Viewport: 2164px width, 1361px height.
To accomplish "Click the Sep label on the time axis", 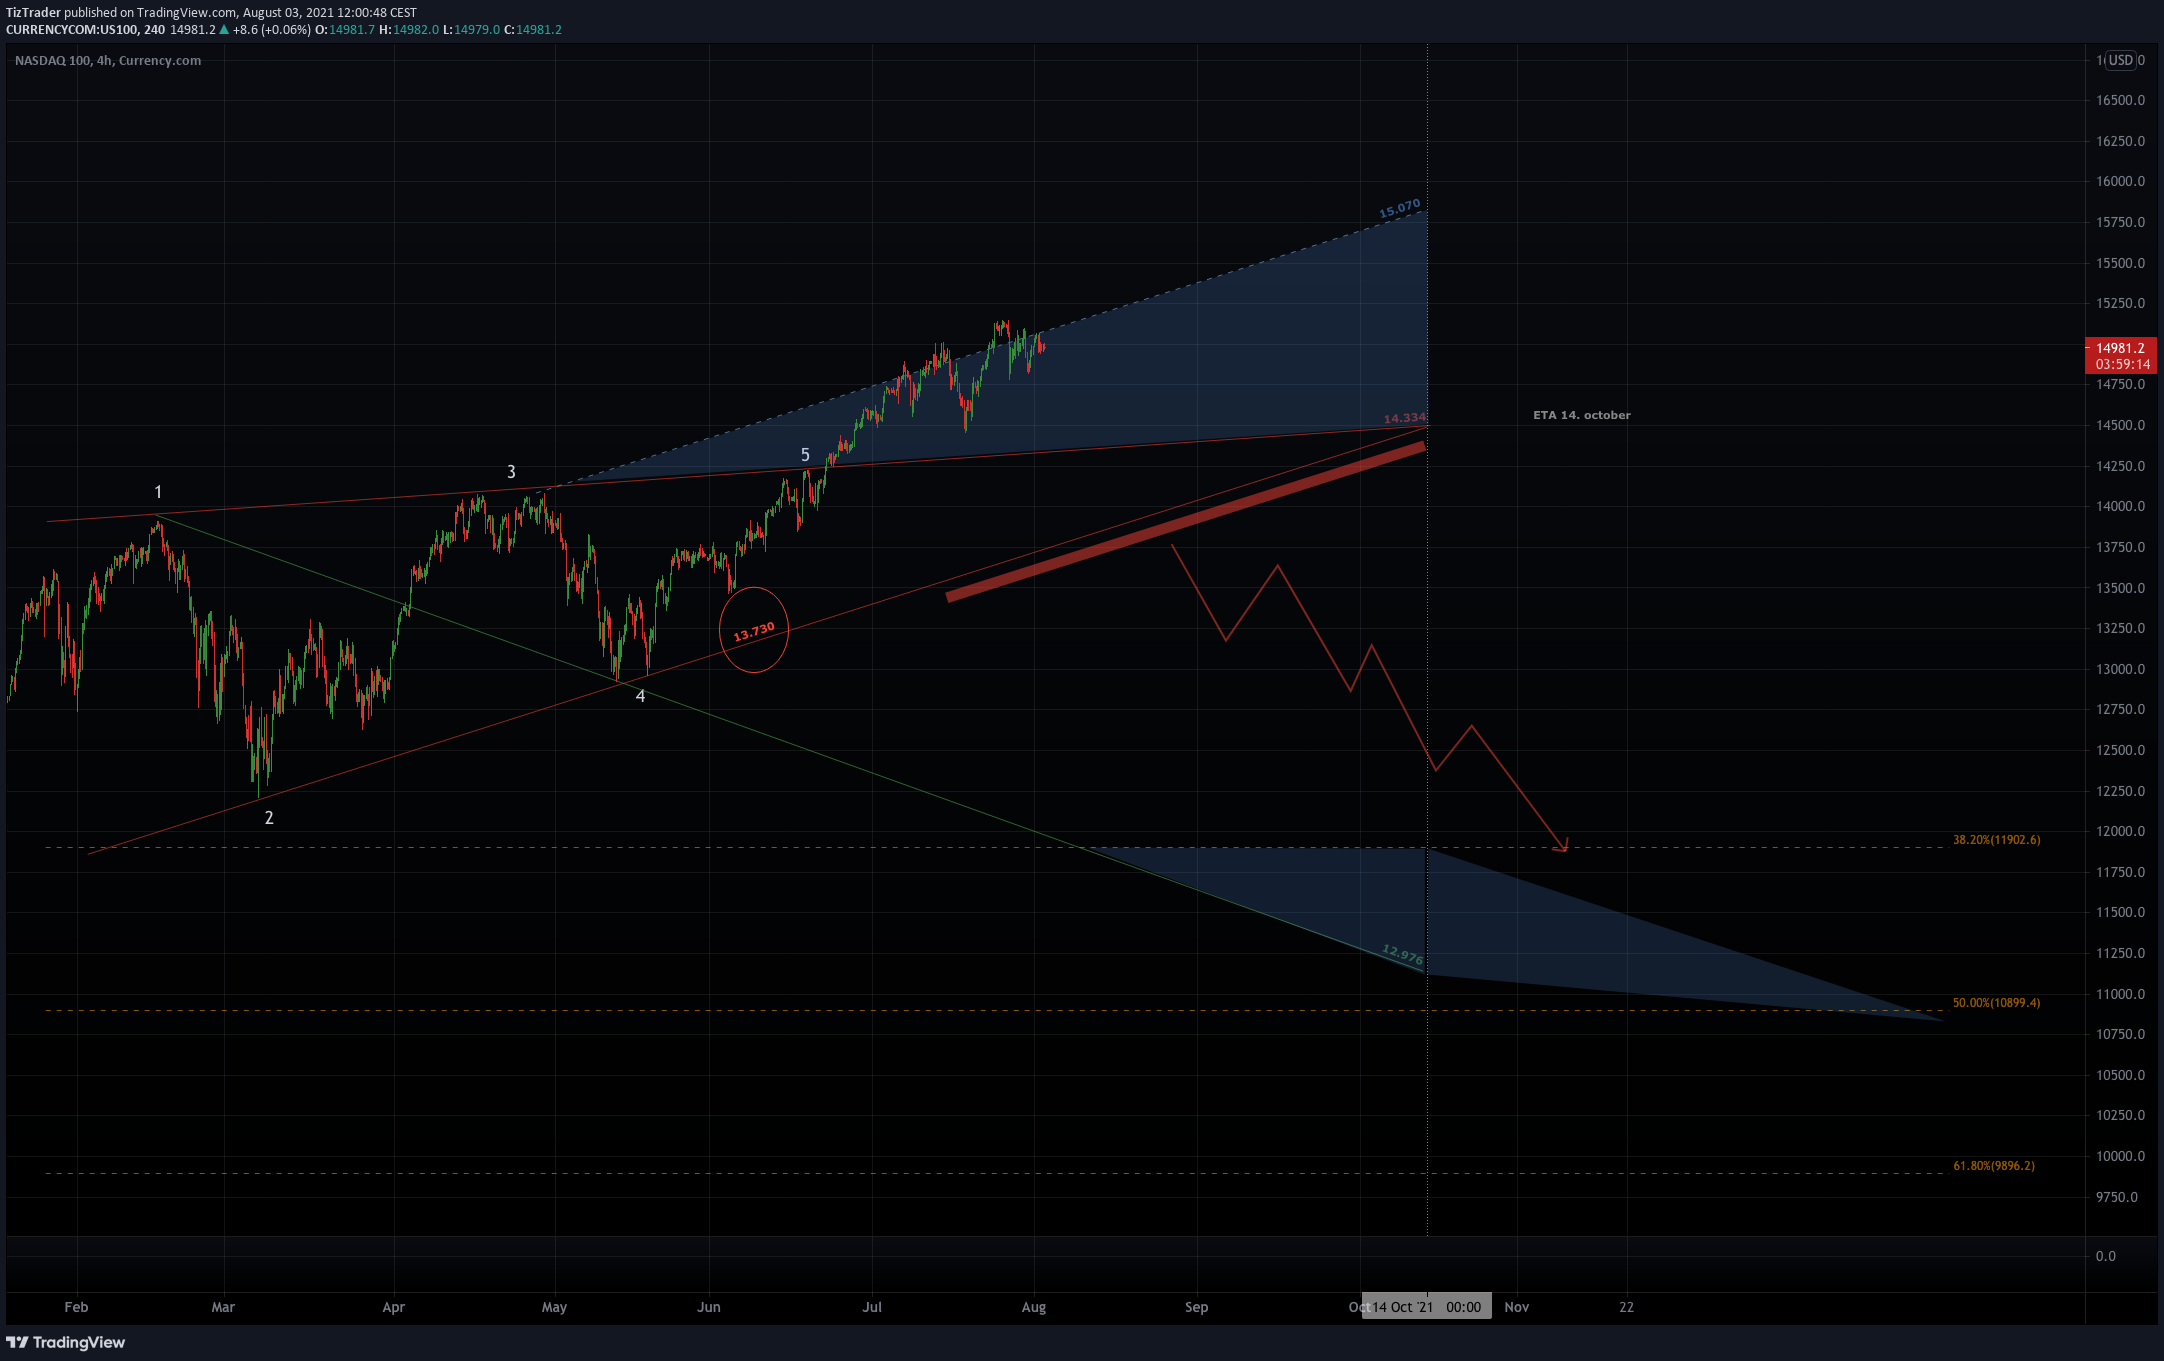I will coord(1197,1307).
